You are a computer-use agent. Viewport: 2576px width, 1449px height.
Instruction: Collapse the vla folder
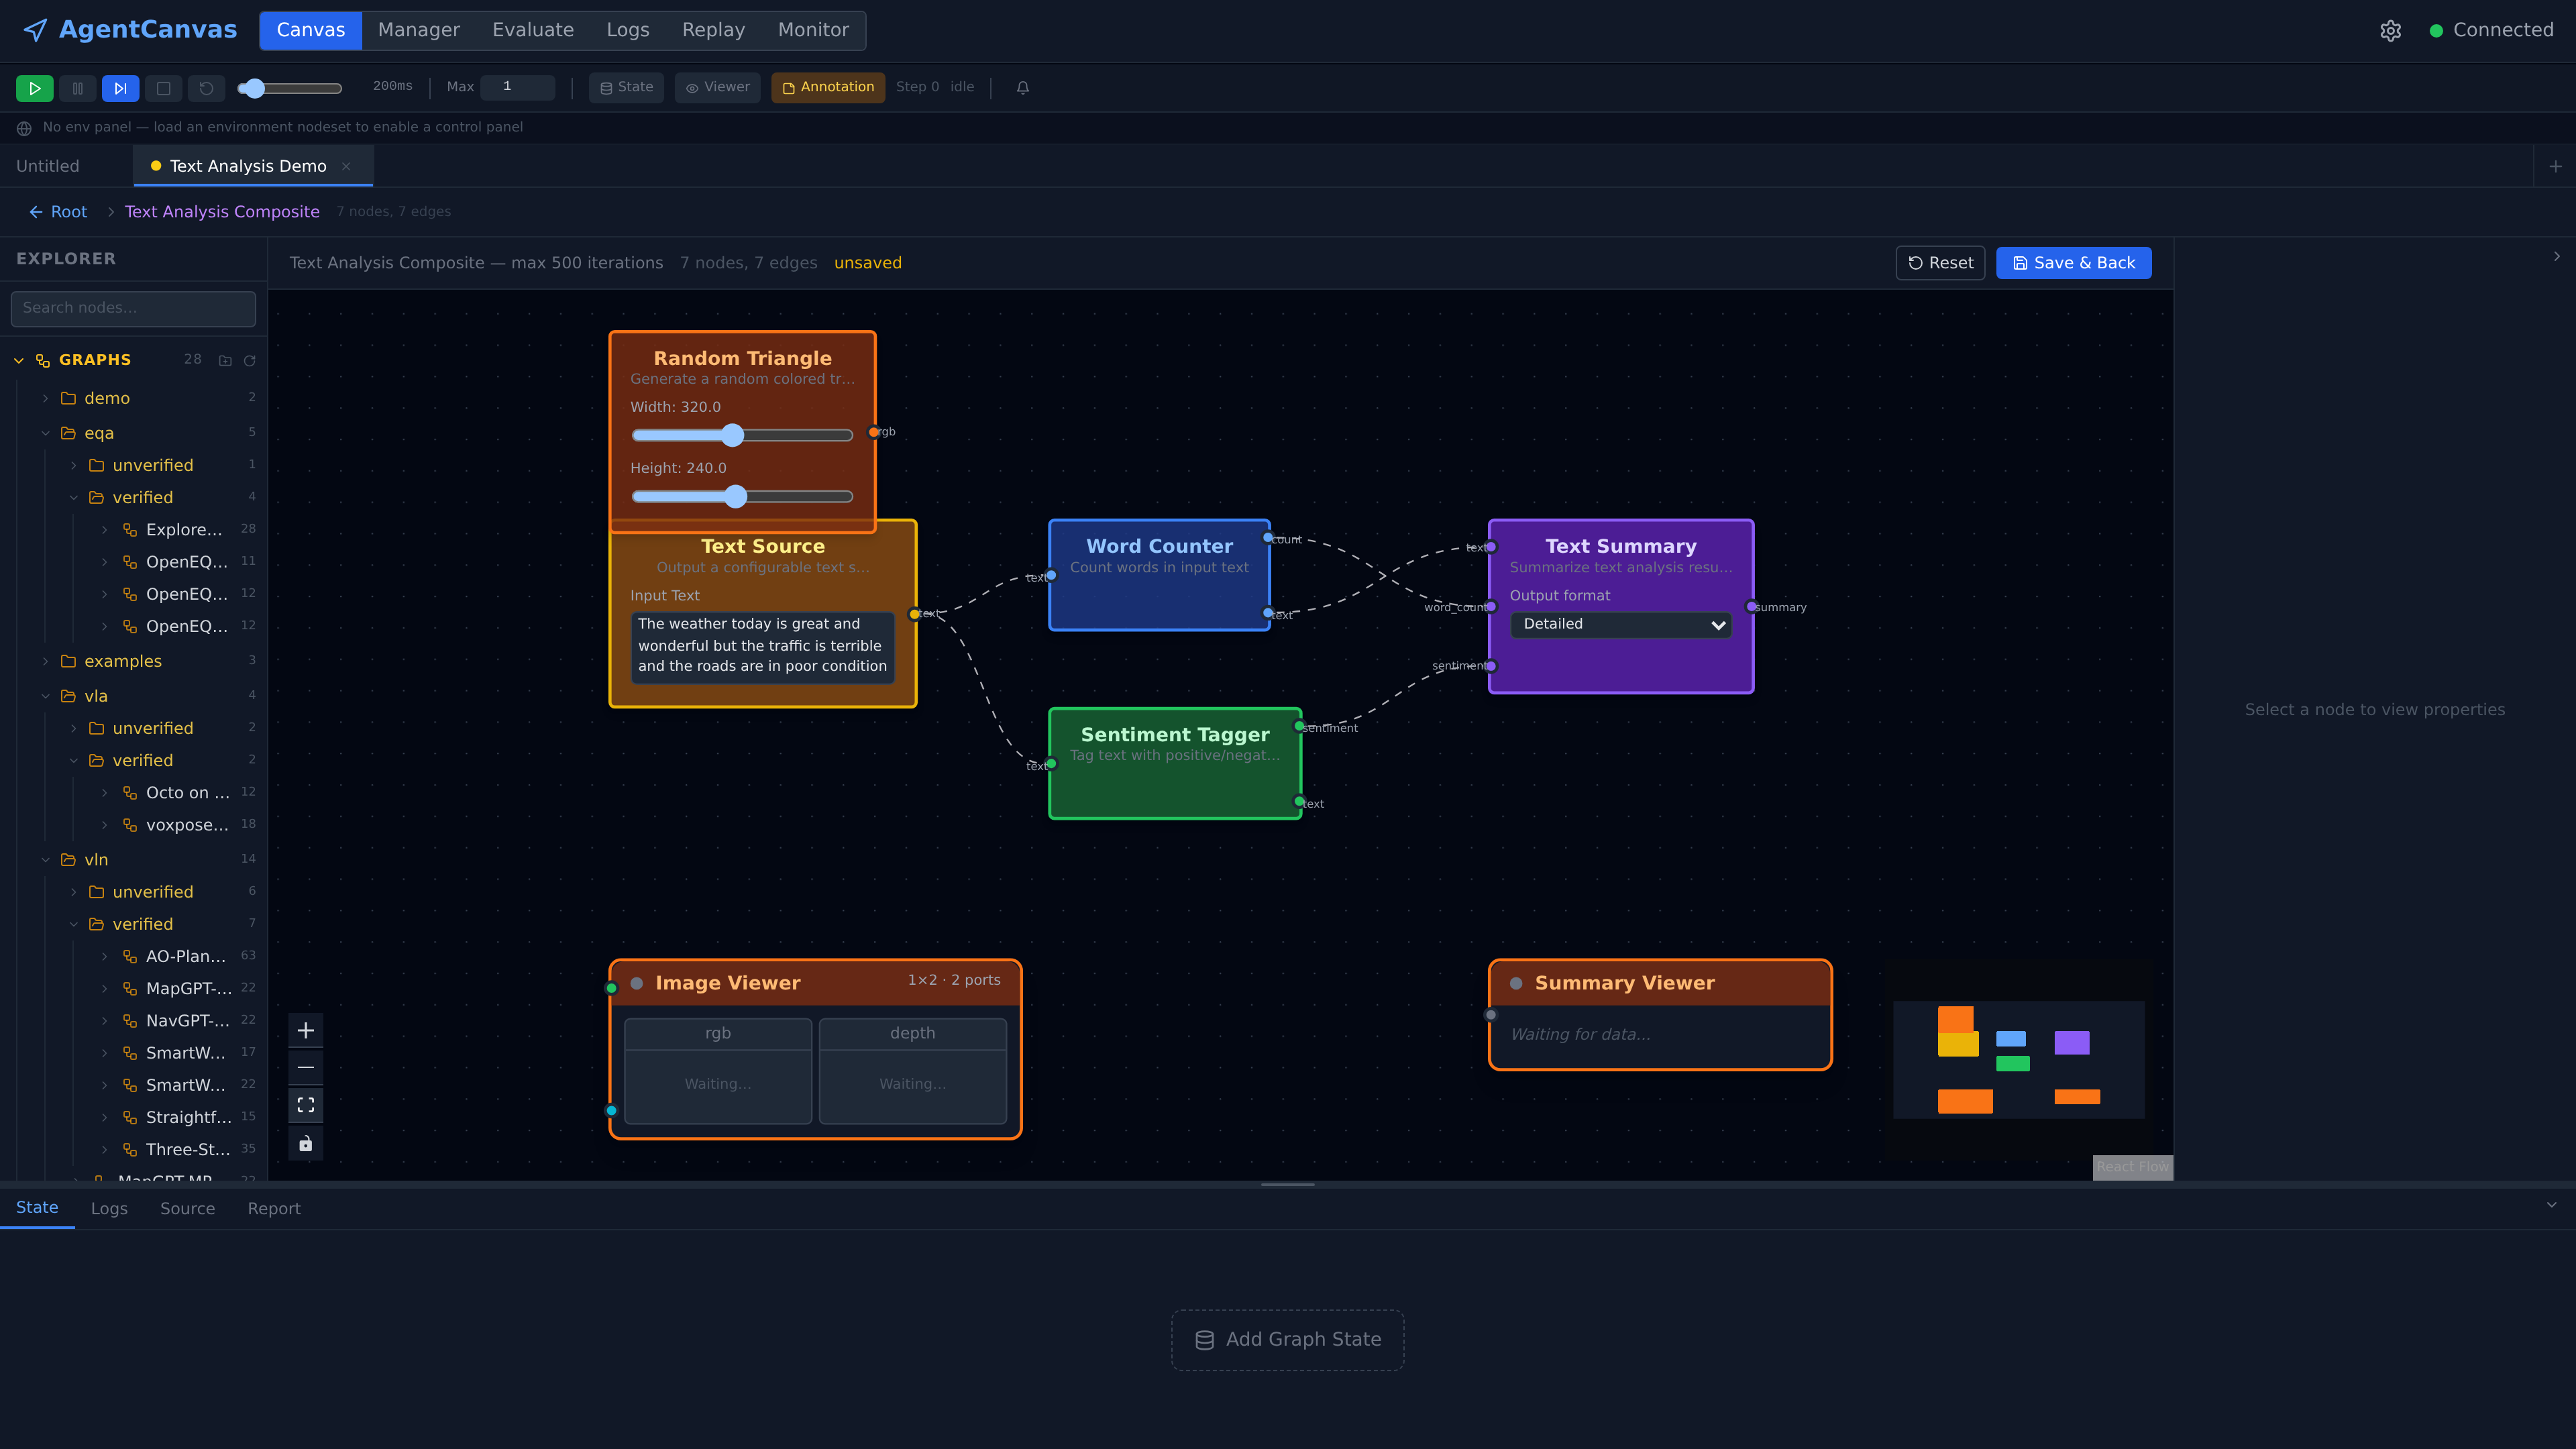tap(45, 696)
